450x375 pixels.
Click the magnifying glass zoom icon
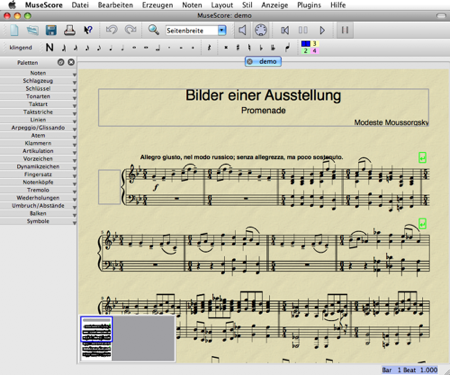click(x=153, y=30)
